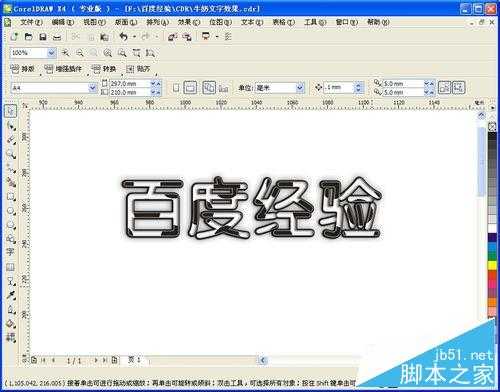Choose the Zoom tool in toolbox
The image size is (500, 392).
point(11,154)
